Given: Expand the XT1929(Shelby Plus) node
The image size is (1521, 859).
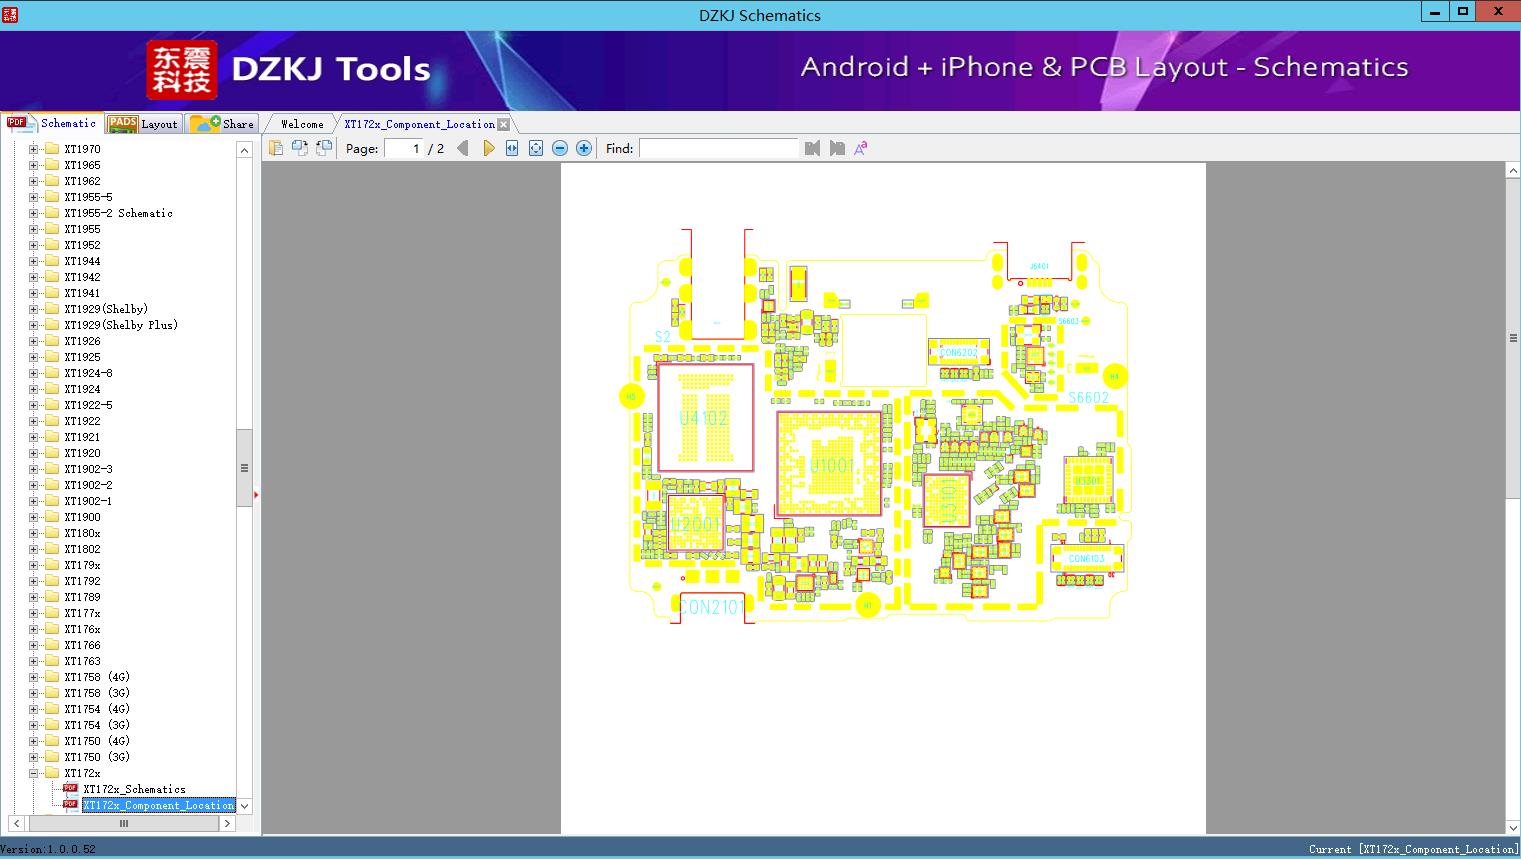Looking at the screenshot, I should click(33, 325).
